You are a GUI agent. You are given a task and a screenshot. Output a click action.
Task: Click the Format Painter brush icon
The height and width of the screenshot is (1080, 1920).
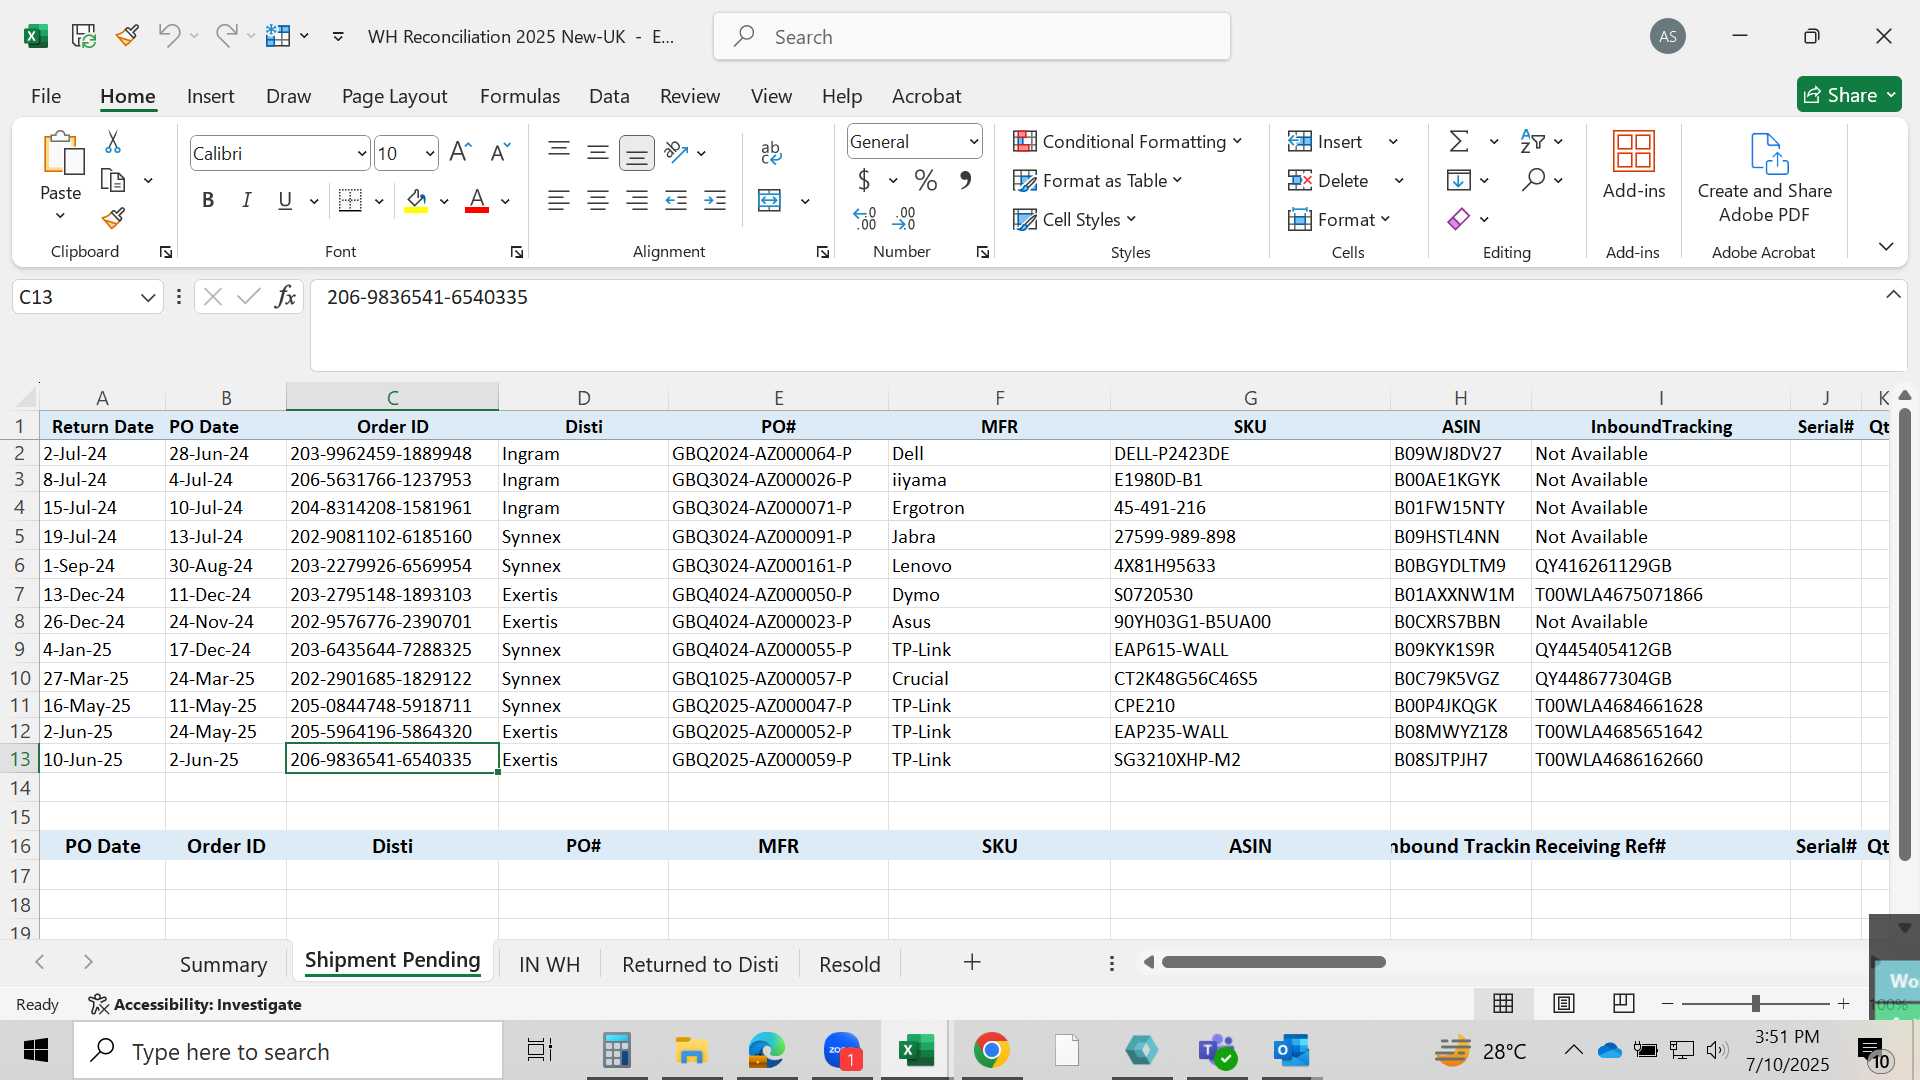coord(113,218)
